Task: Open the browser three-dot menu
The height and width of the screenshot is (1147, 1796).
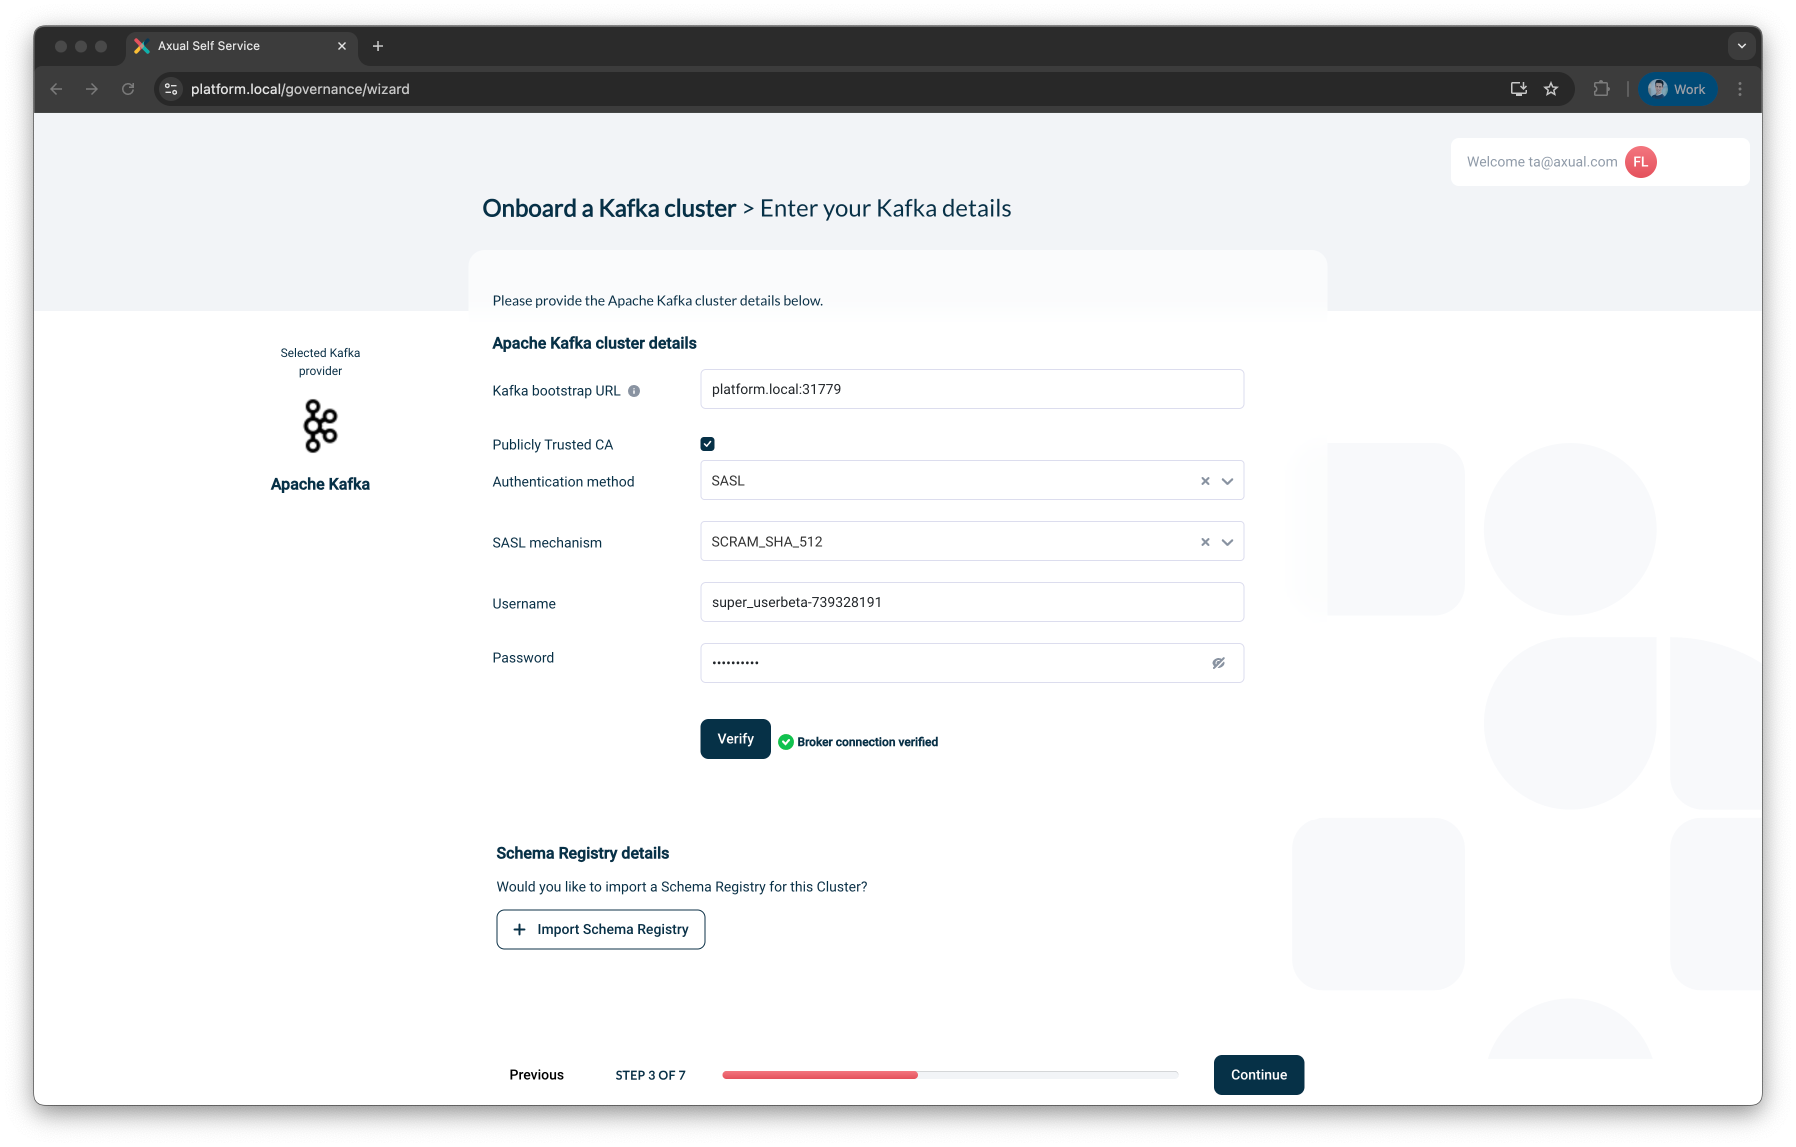Action: coord(1740,89)
